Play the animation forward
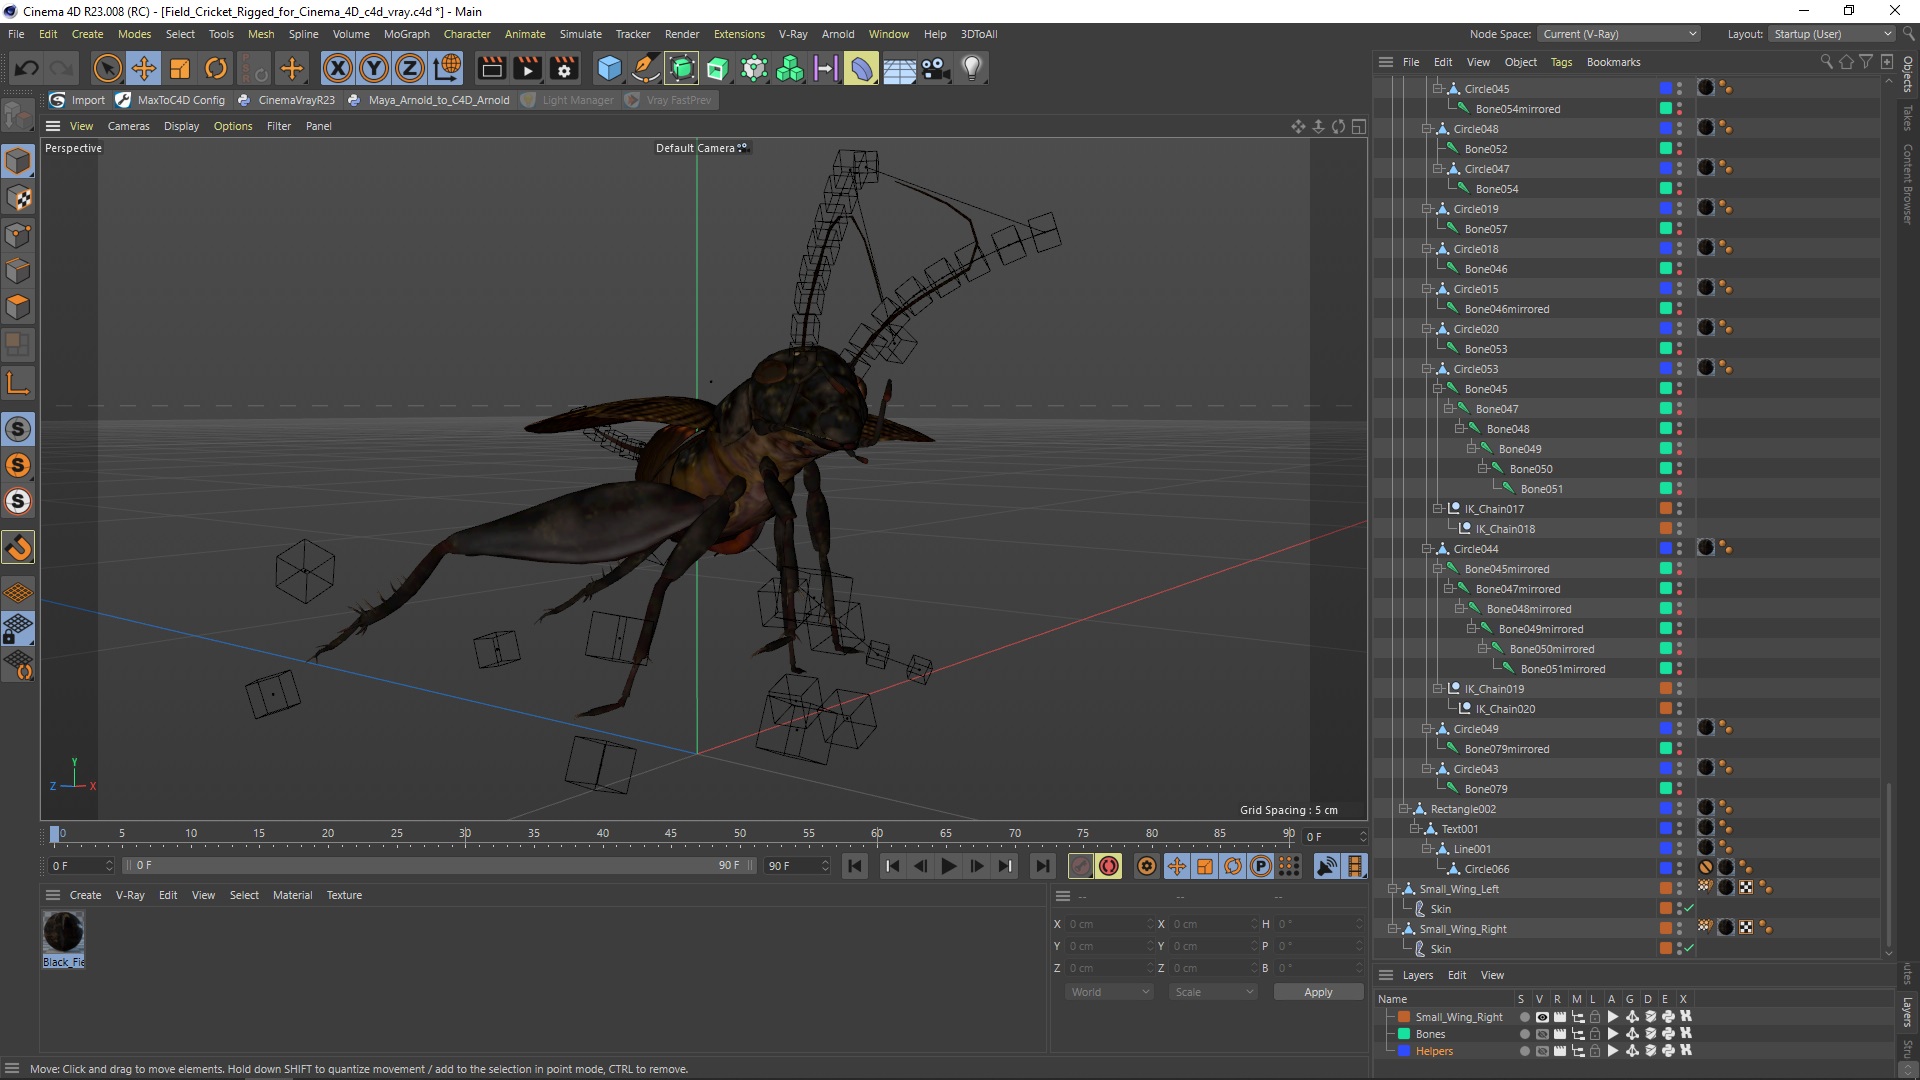Viewport: 1920px width, 1080px height. (949, 866)
